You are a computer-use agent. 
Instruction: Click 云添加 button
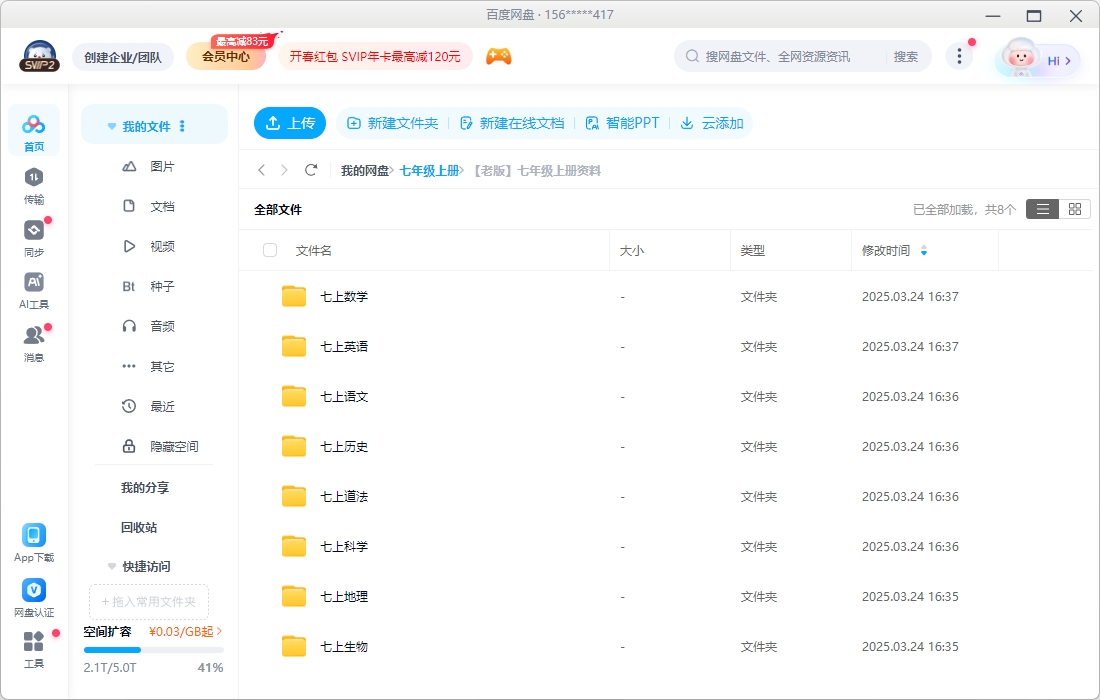click(x=712, y=123)
